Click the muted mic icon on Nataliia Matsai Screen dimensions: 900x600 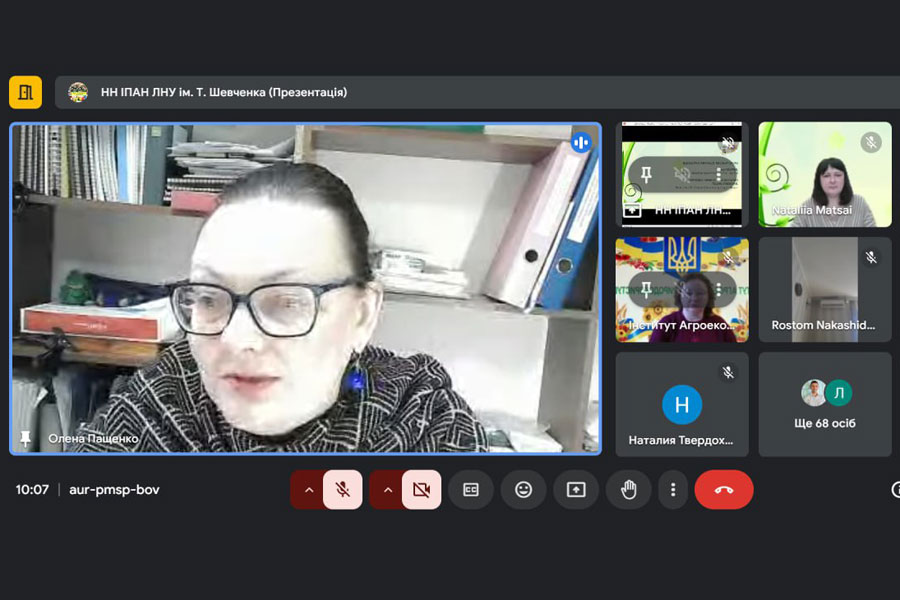[871, 142]
